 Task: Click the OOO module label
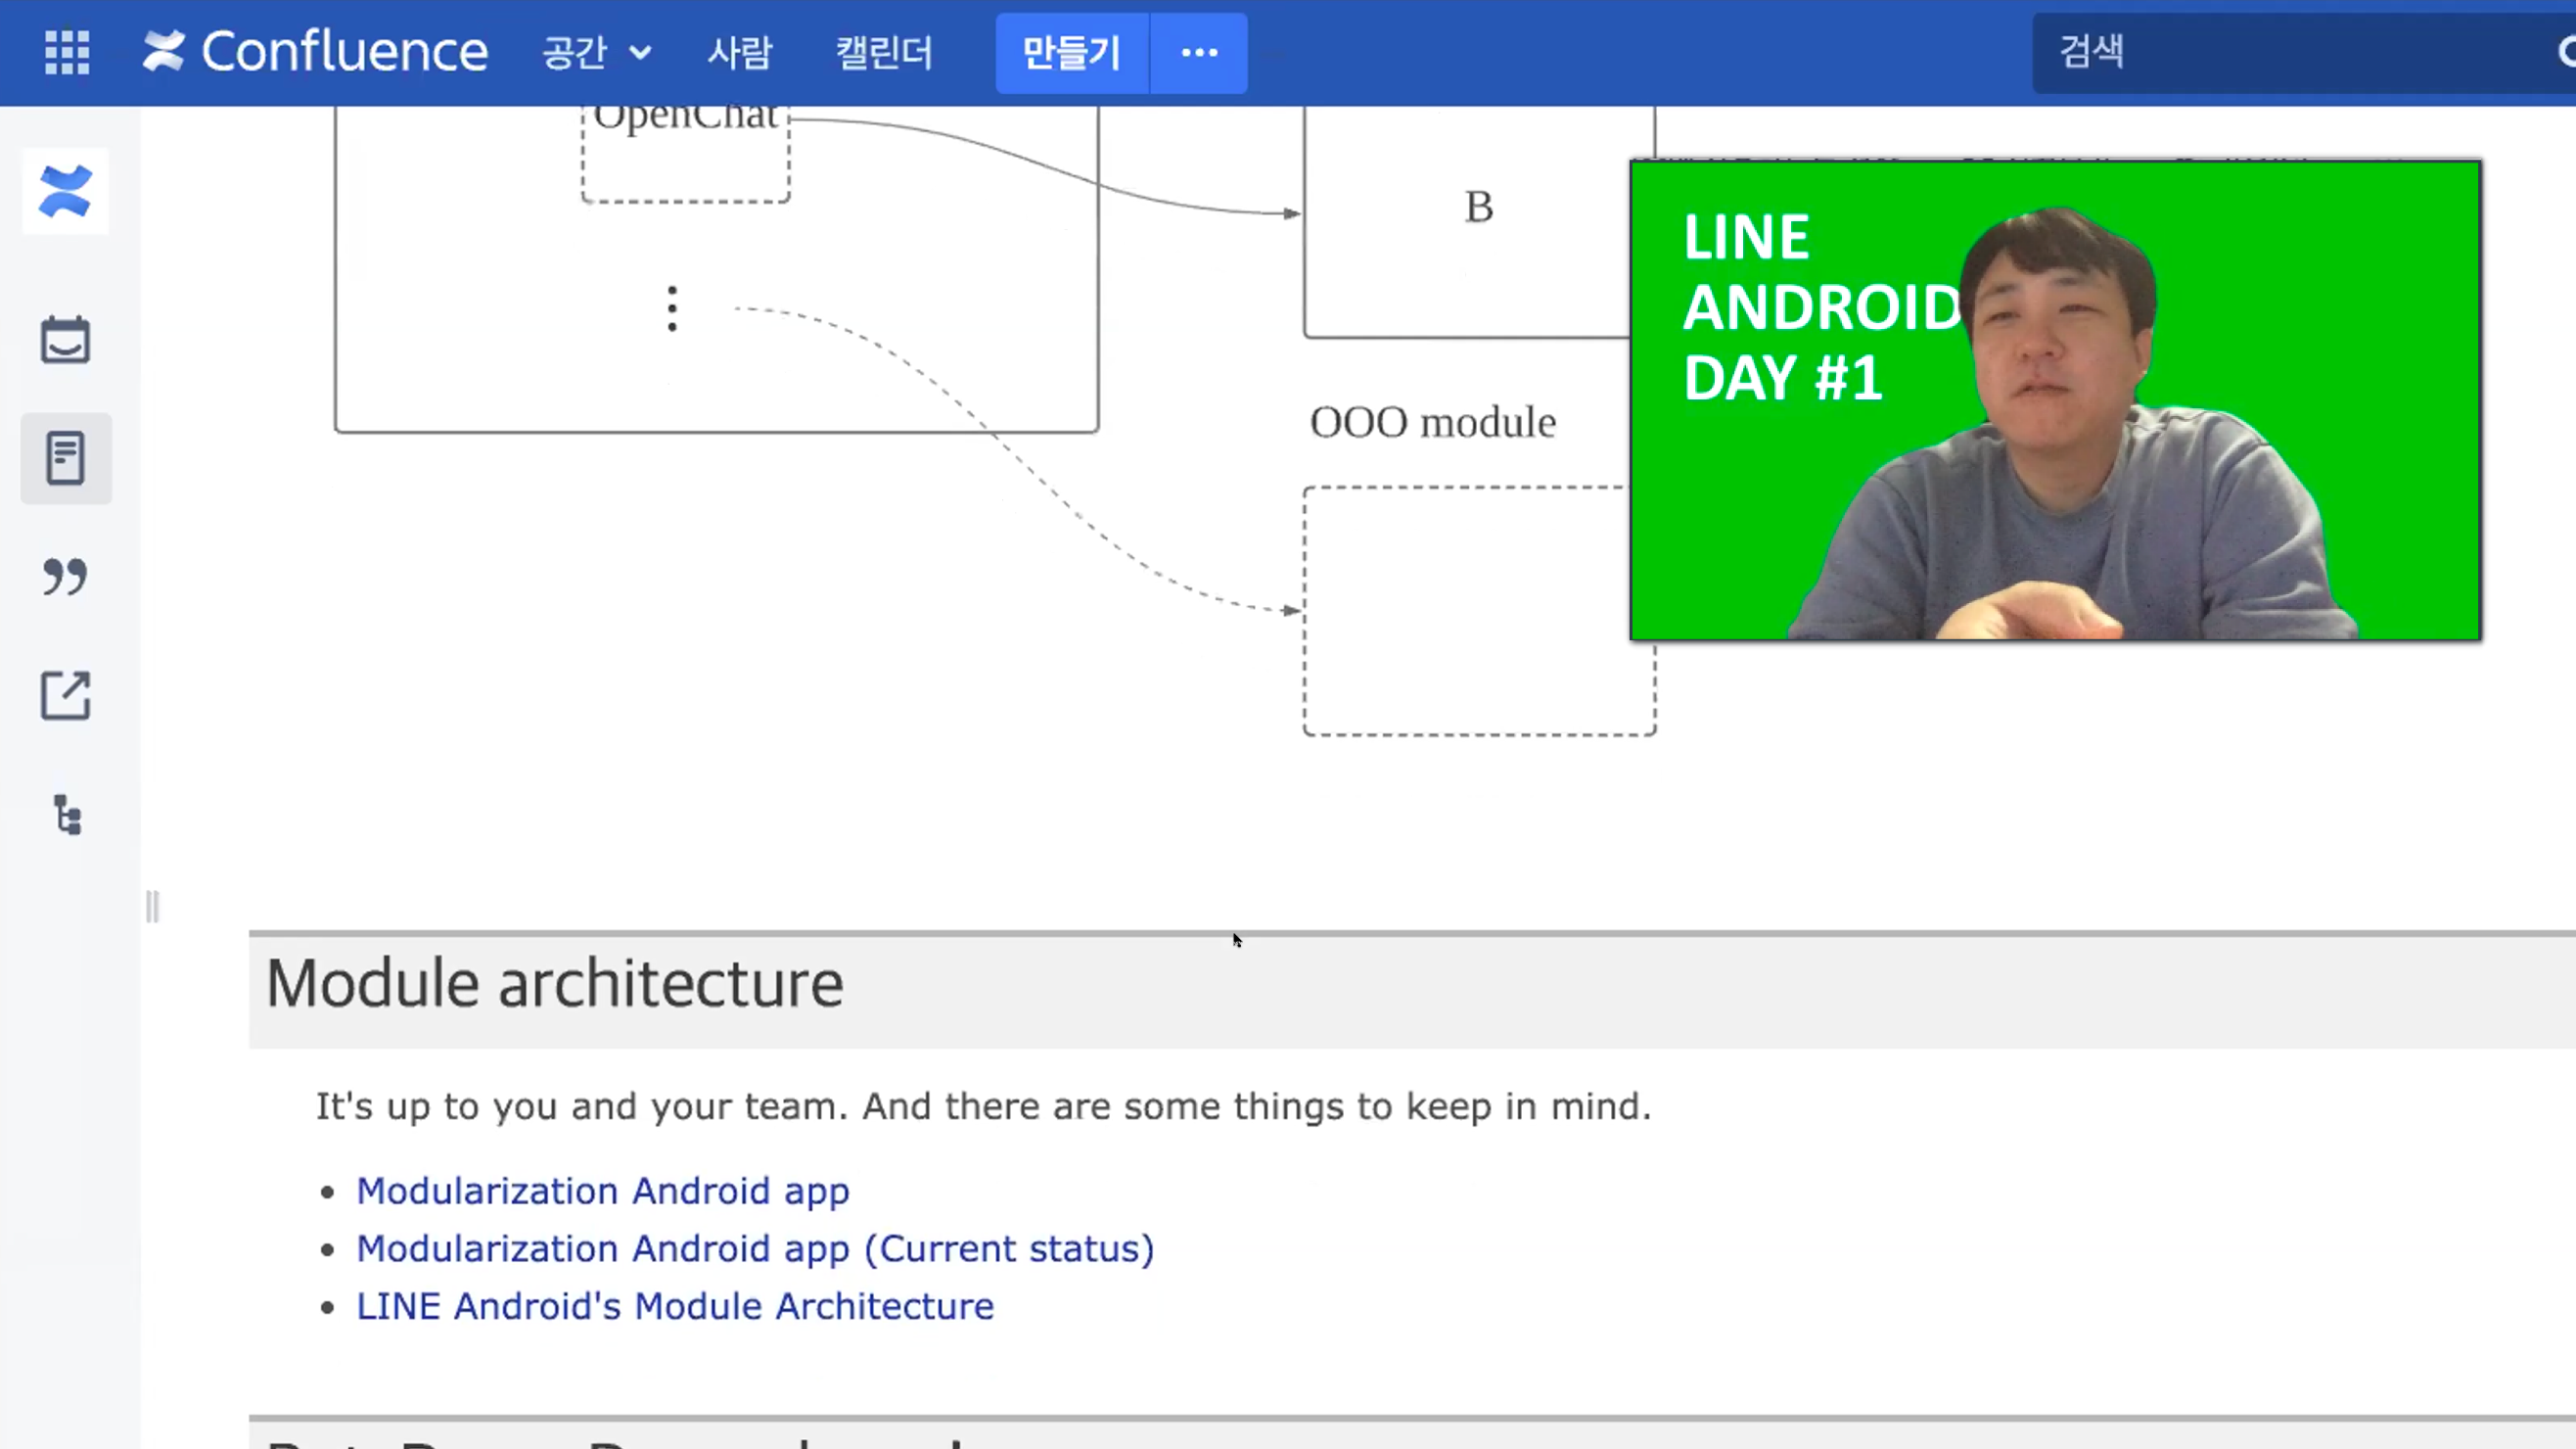click(1433, 422)
